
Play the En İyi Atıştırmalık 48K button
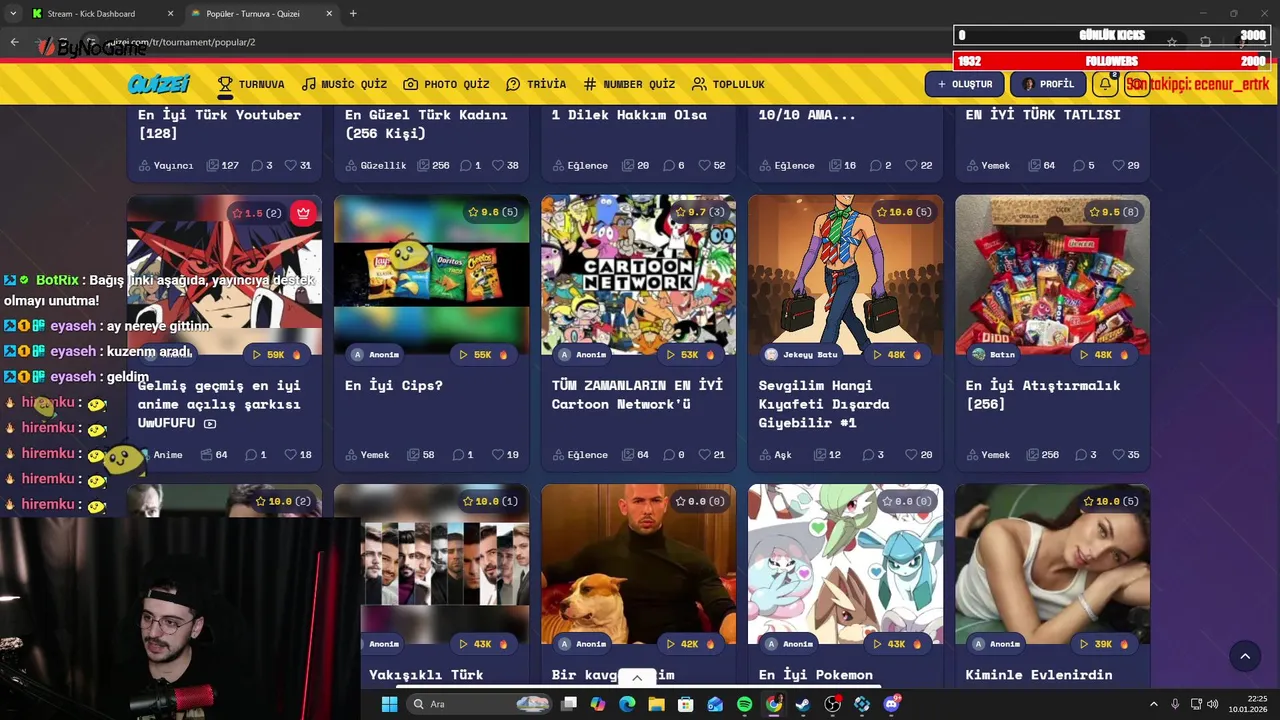click(1104, 355)
